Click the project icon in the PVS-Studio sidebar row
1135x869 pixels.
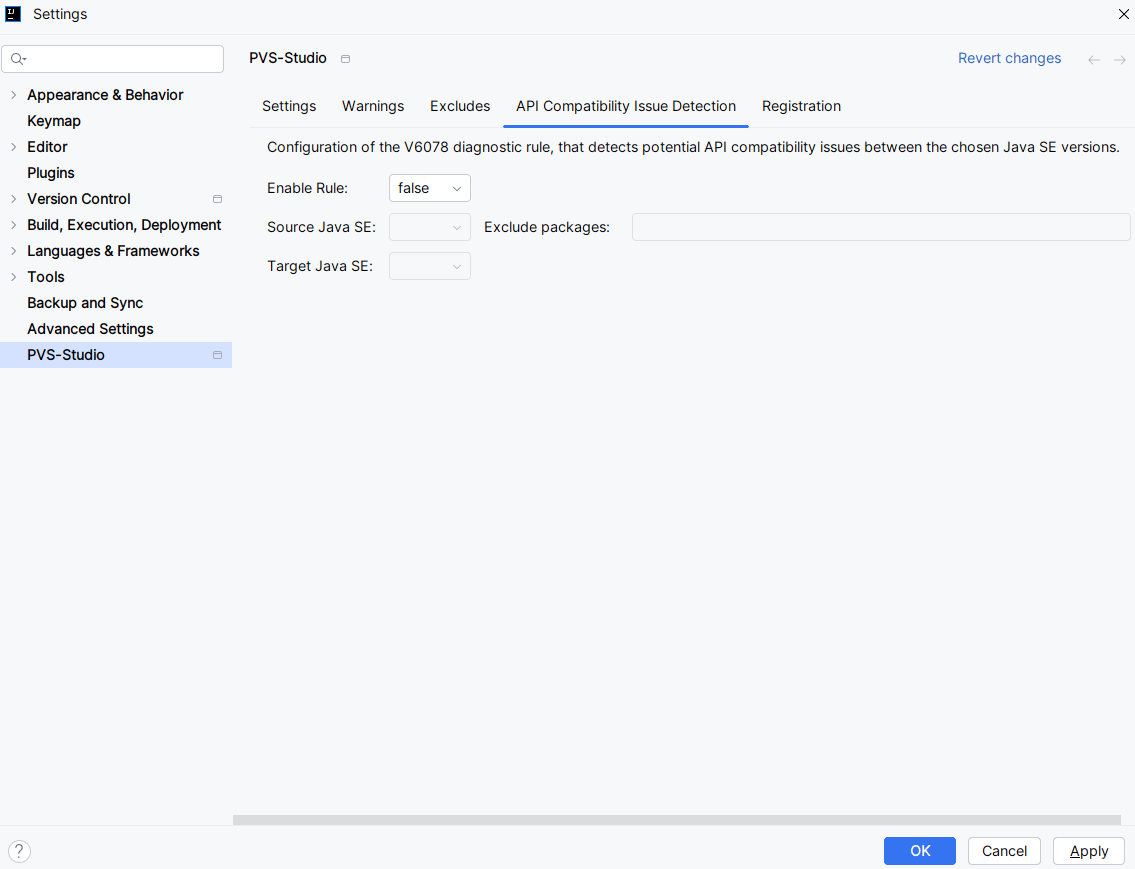pyautogui.click(x=217, y=355)
